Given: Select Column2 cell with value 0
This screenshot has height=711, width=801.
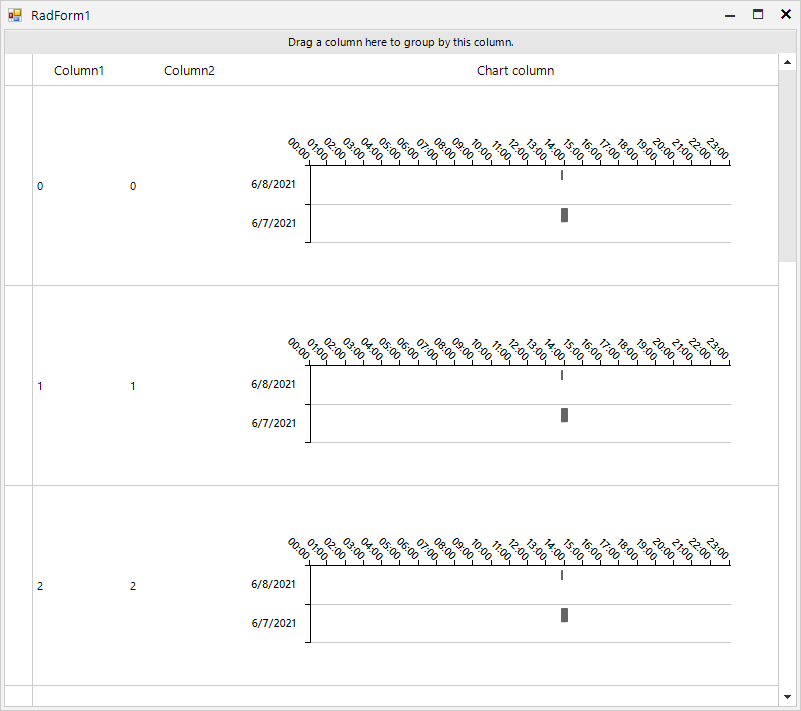Looking at the screenshot, I should pyautogui.click(x=189, y=186).
